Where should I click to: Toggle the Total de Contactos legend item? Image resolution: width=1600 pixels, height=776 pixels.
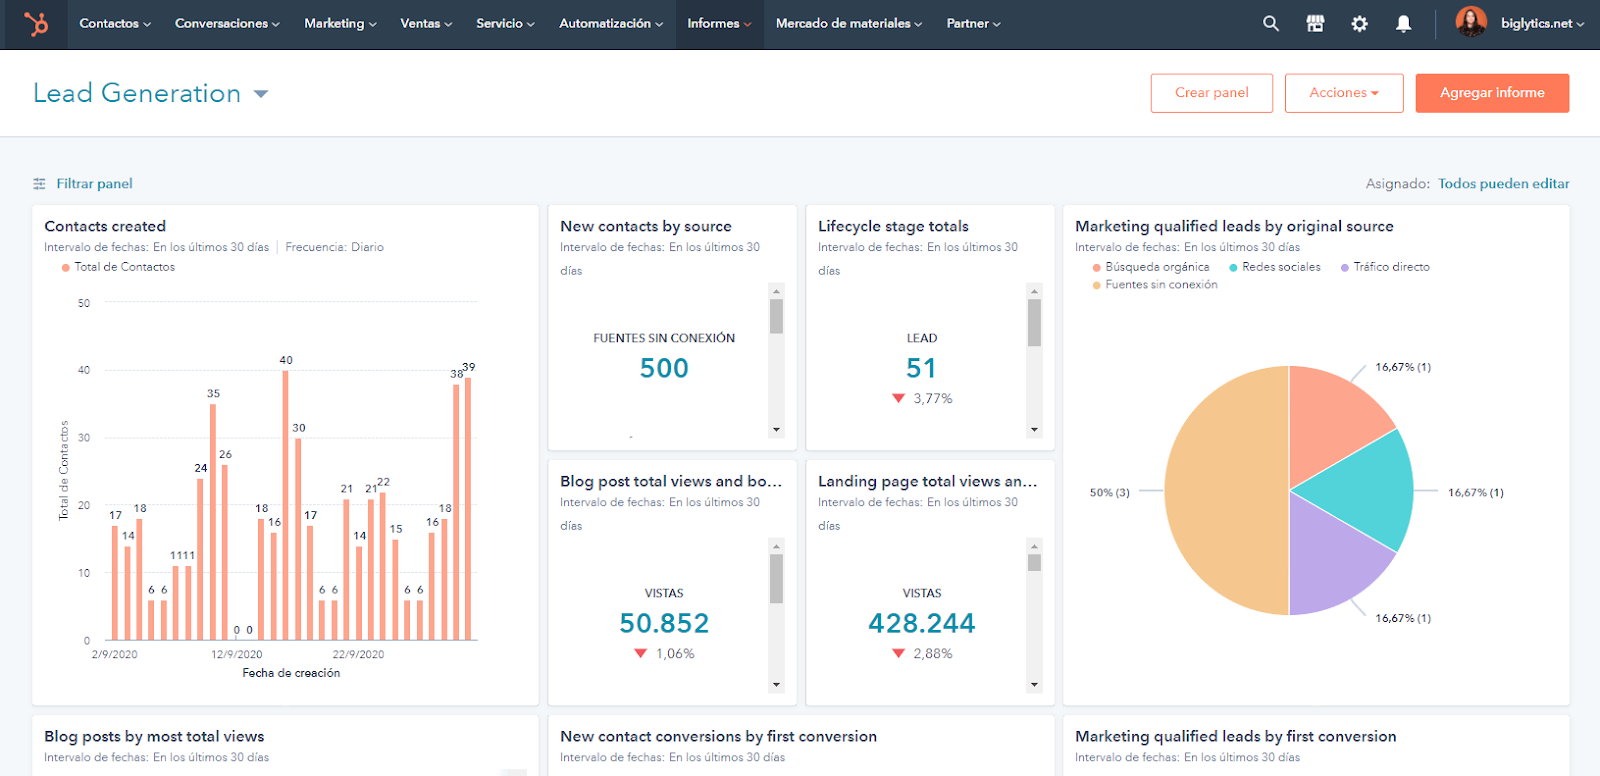(x=118, y=267)
